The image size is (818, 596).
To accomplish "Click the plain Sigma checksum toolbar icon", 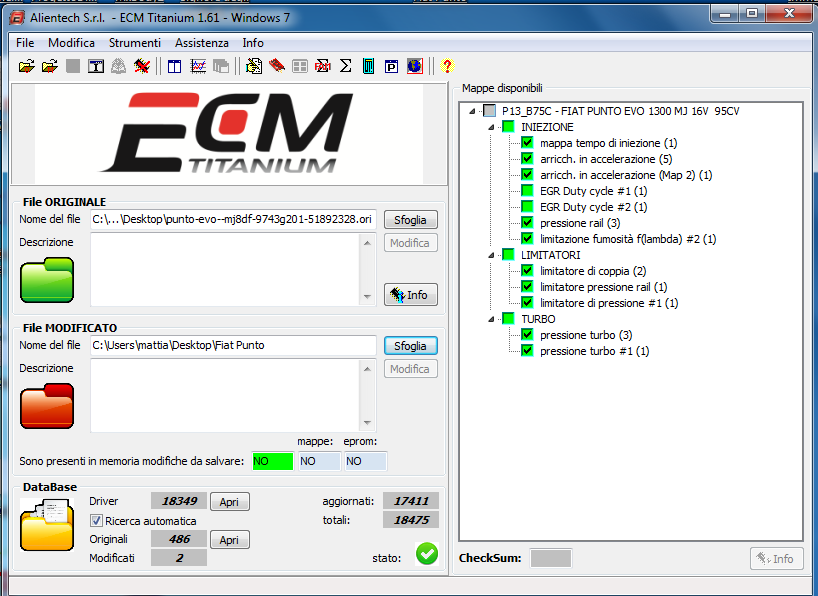I will [x=345, y=66].
